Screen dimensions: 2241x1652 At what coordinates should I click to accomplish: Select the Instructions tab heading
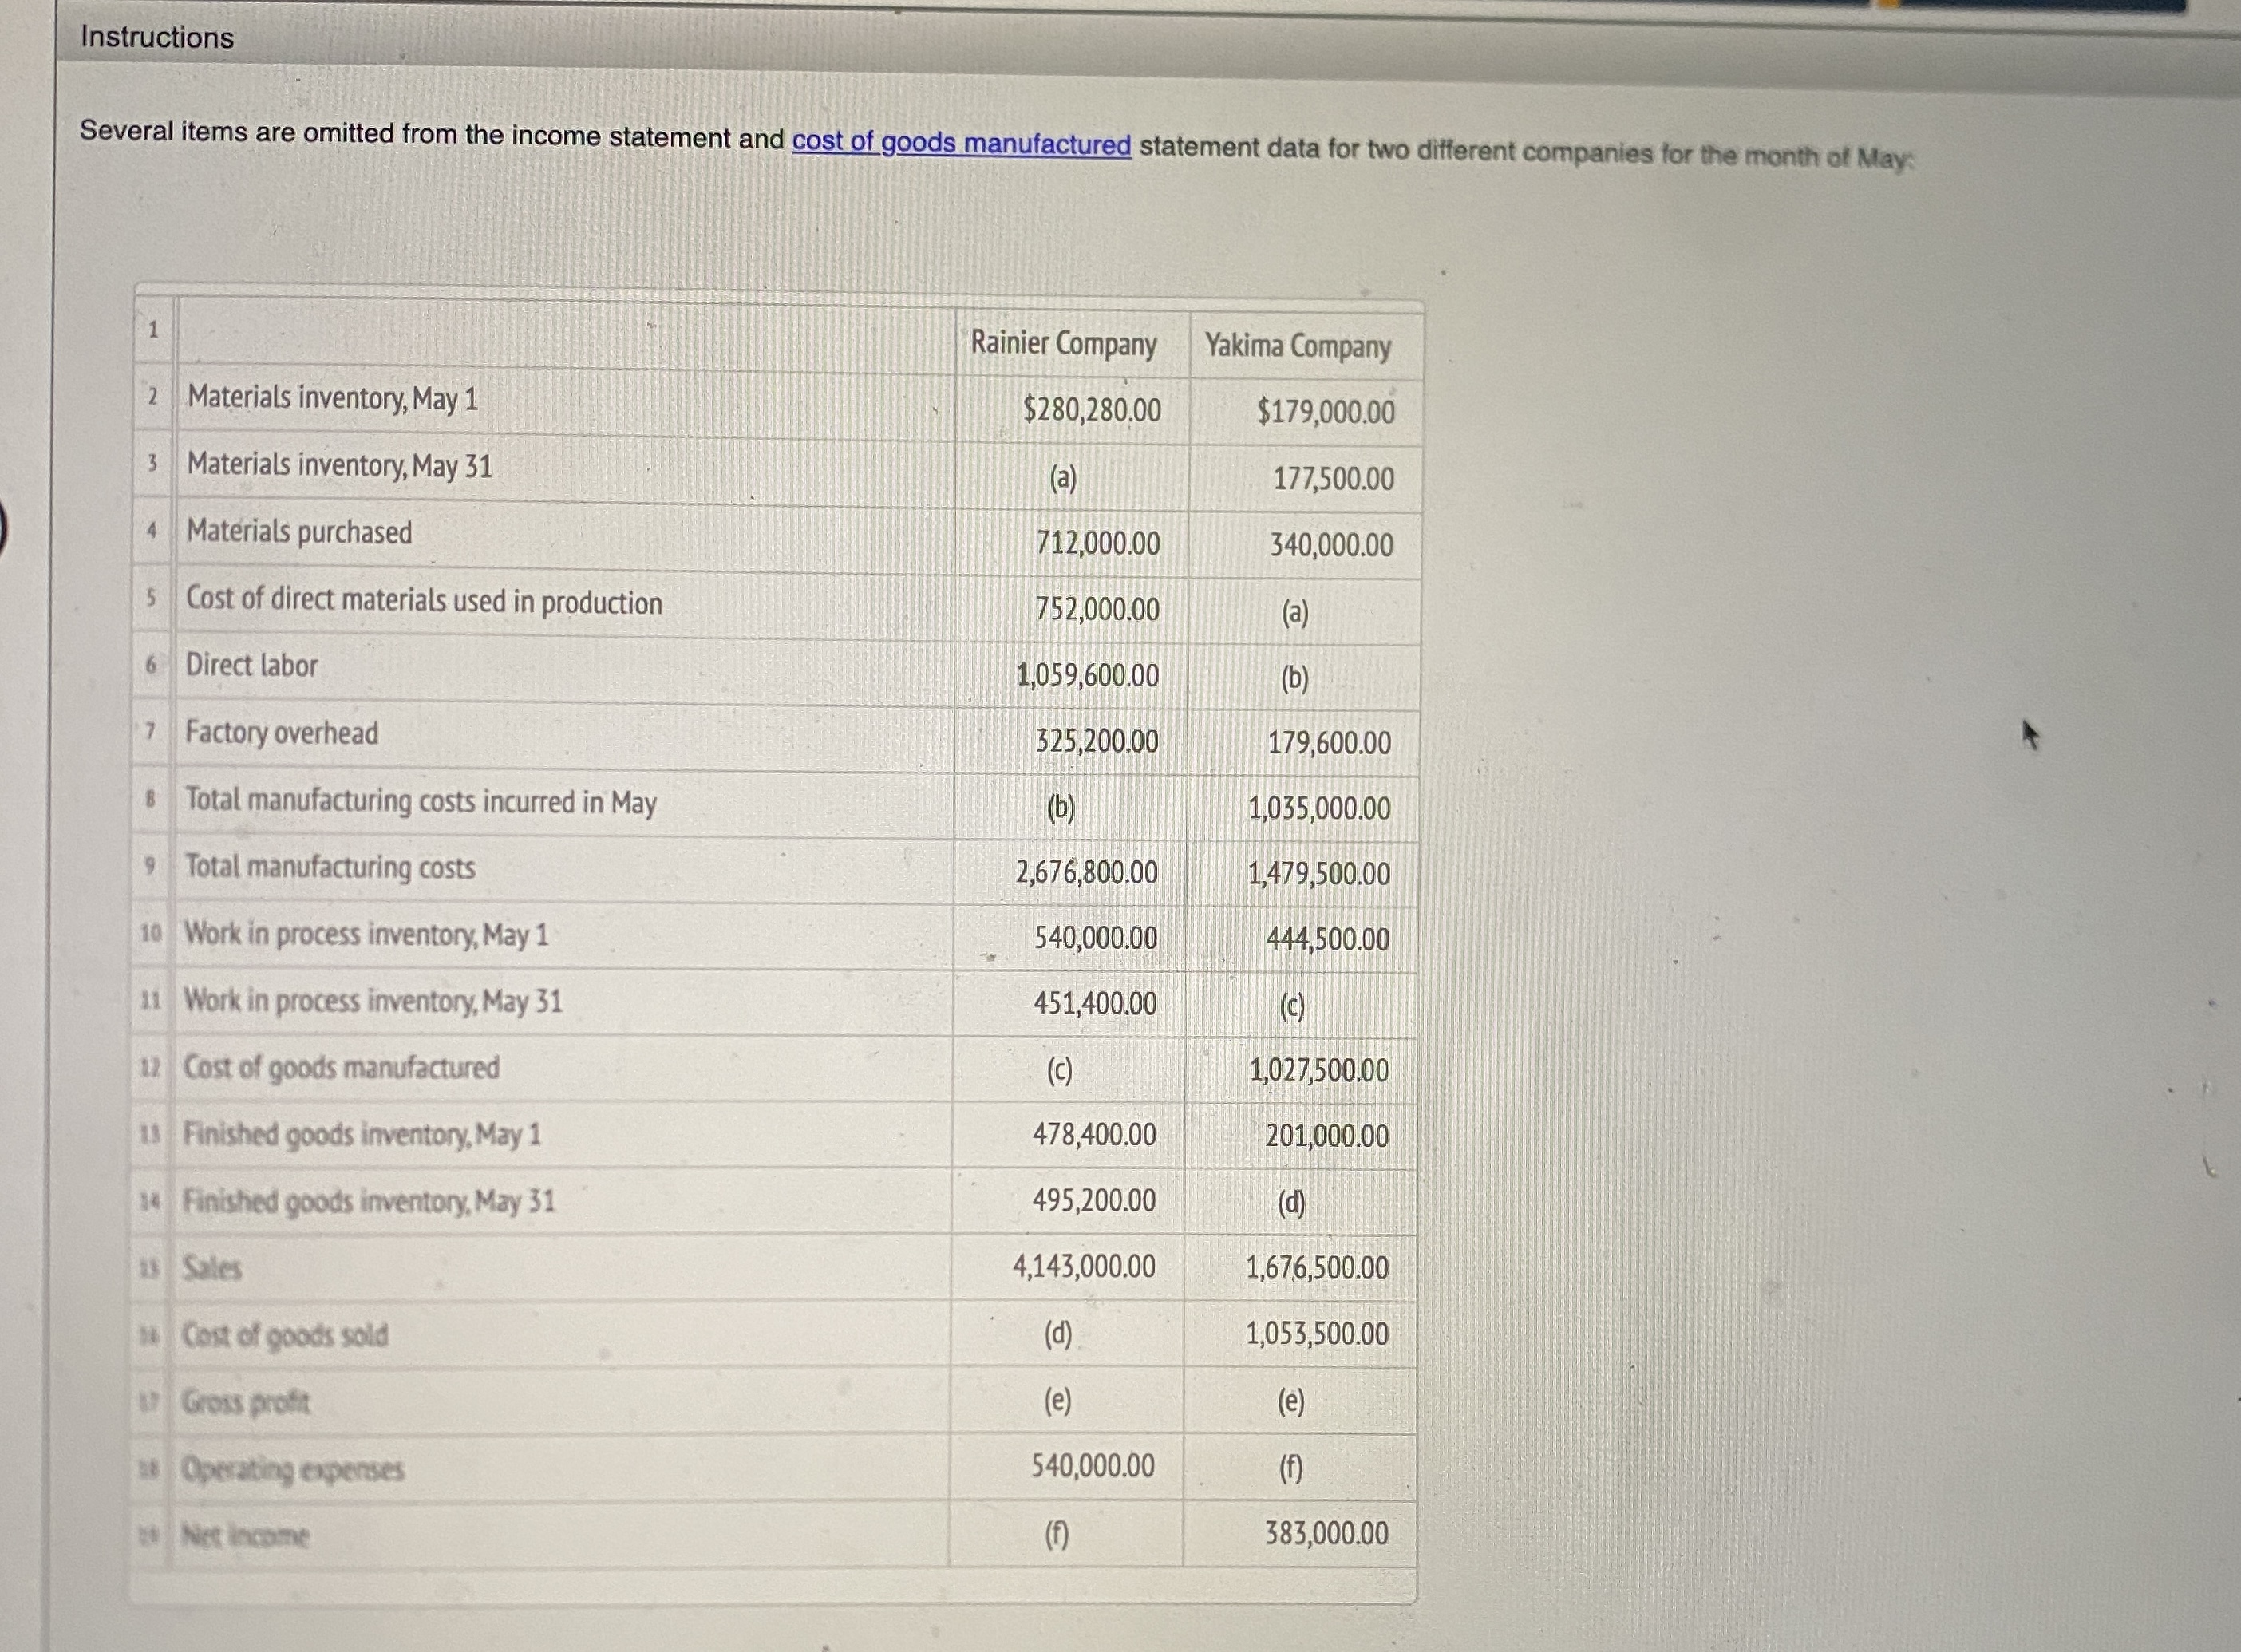coord(157,37)
